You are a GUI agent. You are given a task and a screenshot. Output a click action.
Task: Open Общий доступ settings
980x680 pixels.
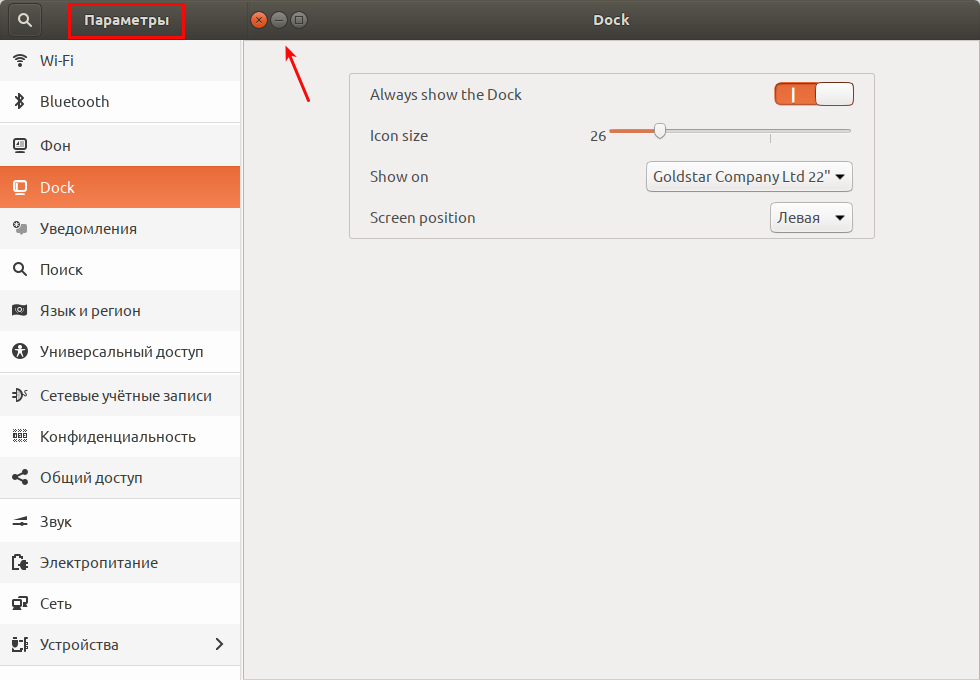coord(120,478)
